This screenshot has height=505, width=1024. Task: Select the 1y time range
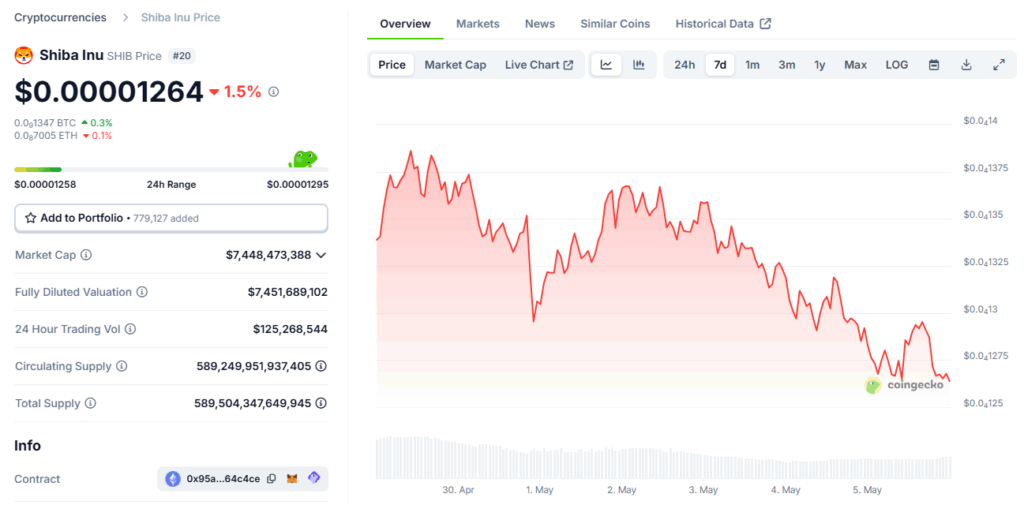click(820, 65)
